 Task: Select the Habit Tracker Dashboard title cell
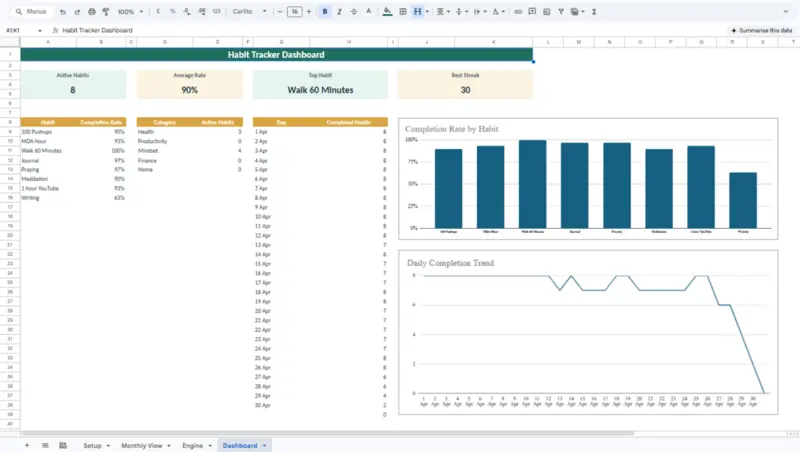coord(277,55)
